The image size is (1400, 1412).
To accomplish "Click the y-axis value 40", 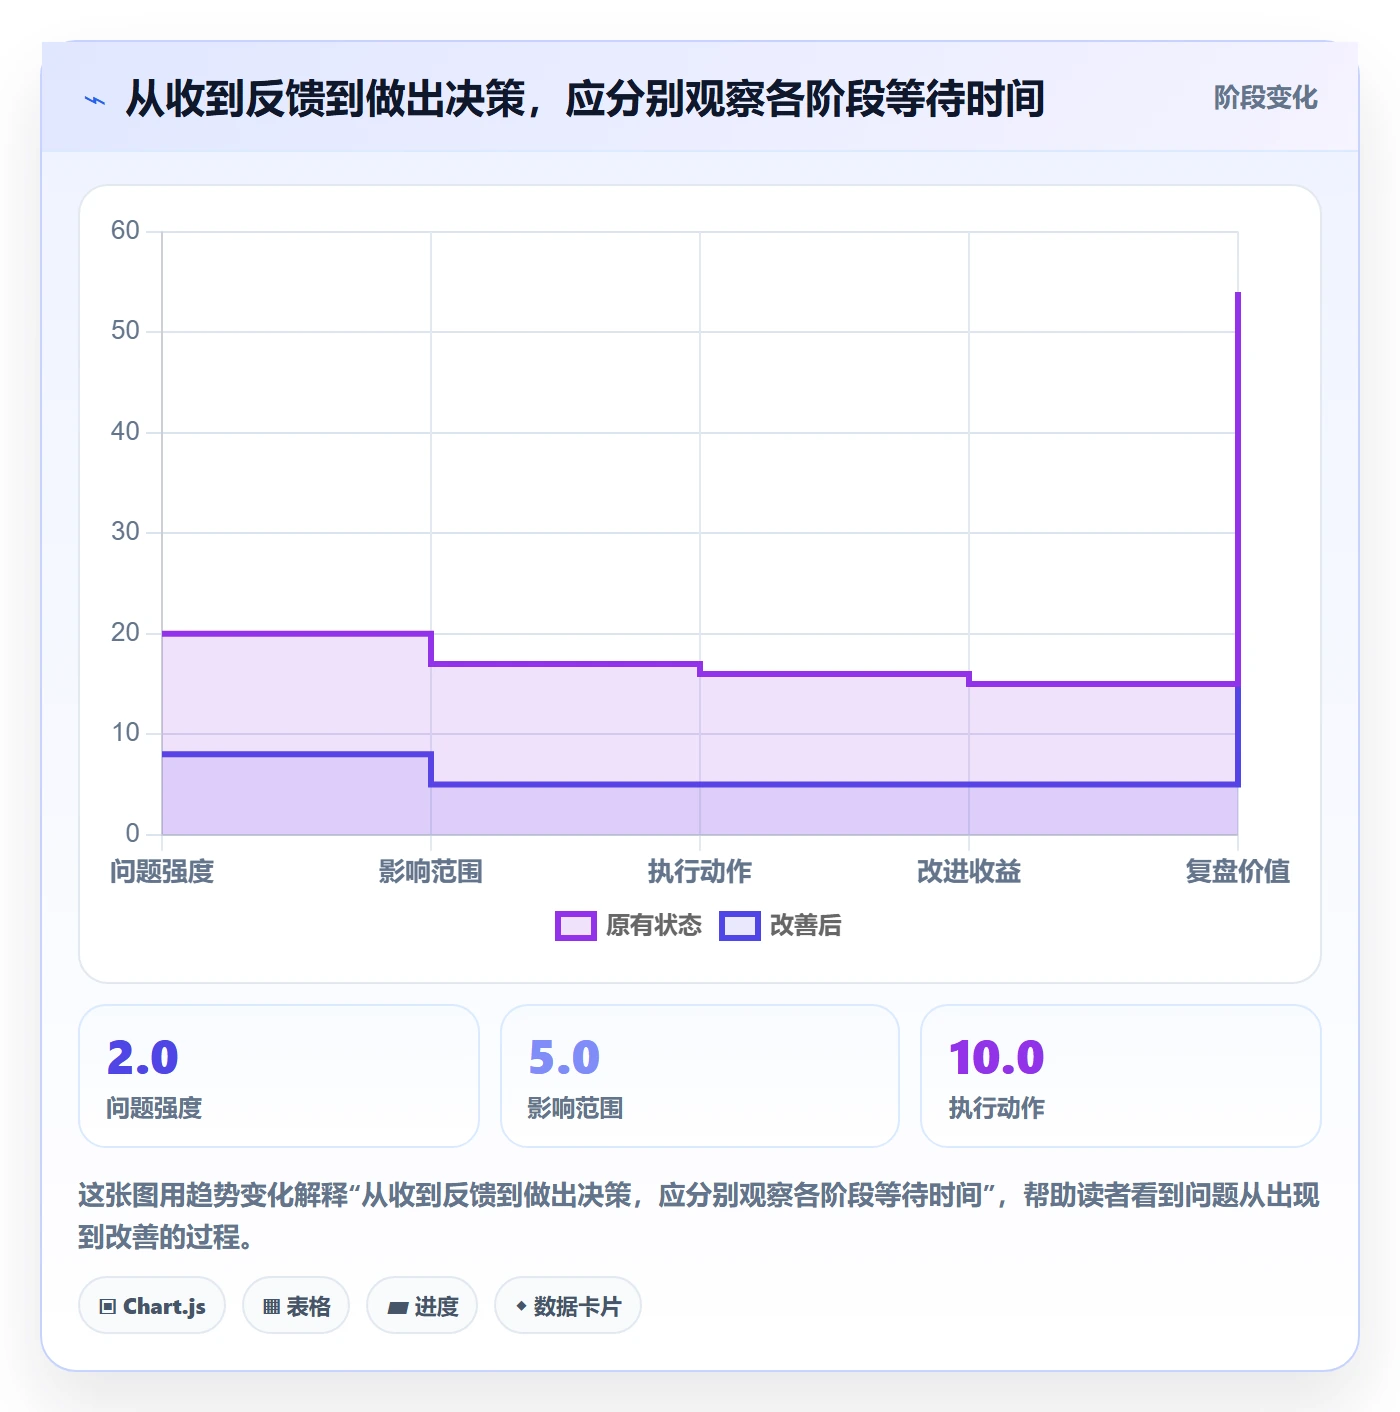I will click(x=125, y=432).
